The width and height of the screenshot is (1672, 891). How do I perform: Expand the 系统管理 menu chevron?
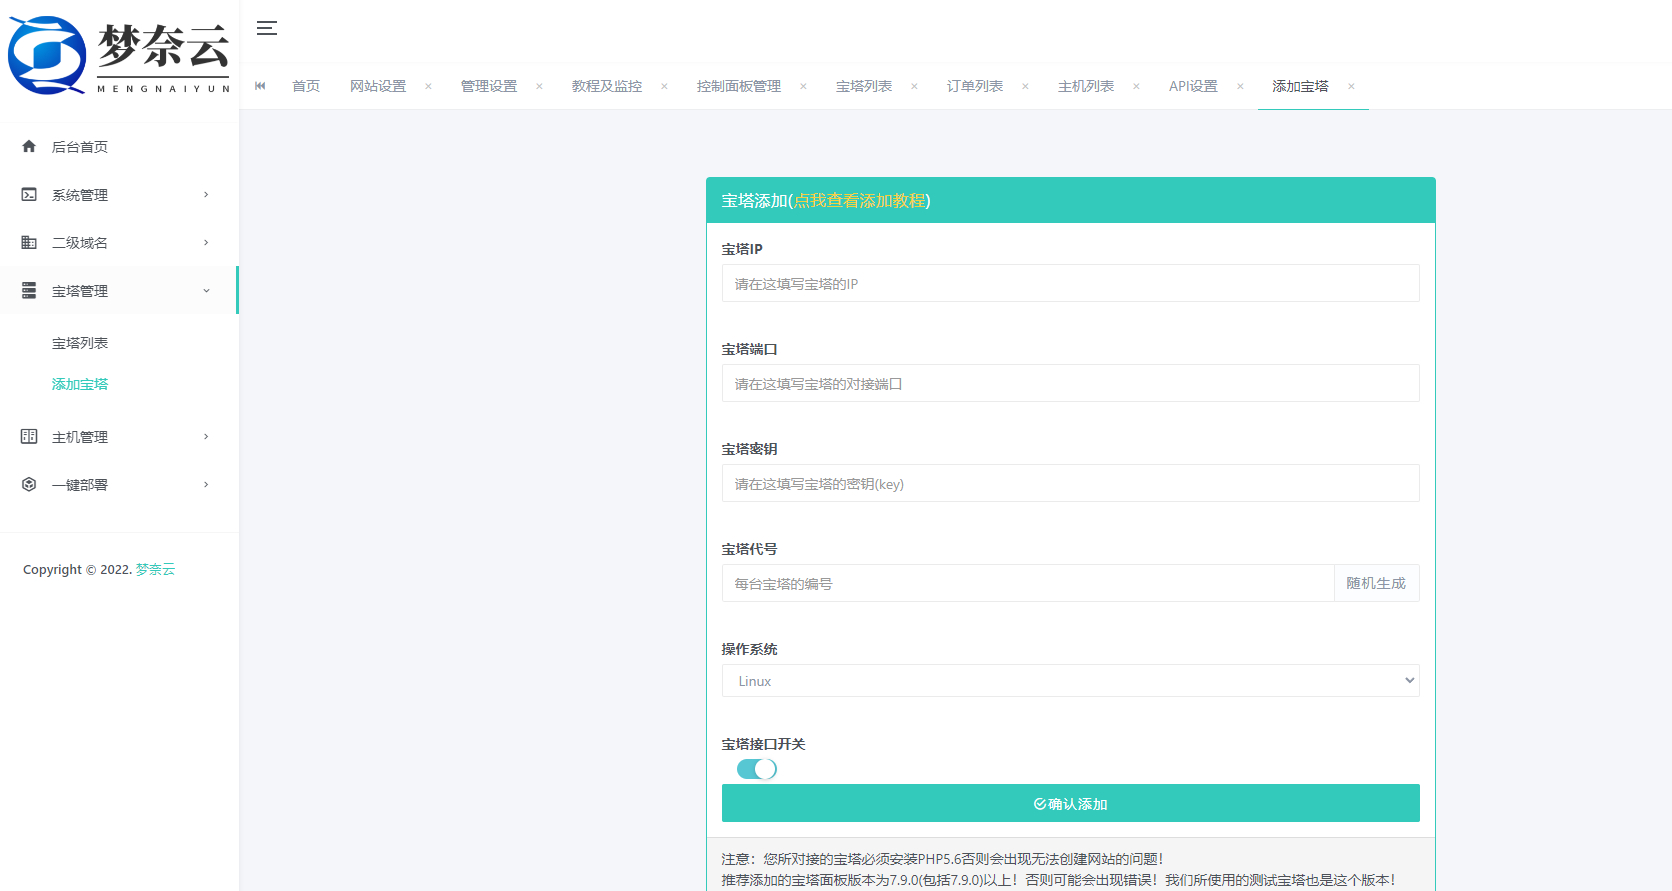206,194
